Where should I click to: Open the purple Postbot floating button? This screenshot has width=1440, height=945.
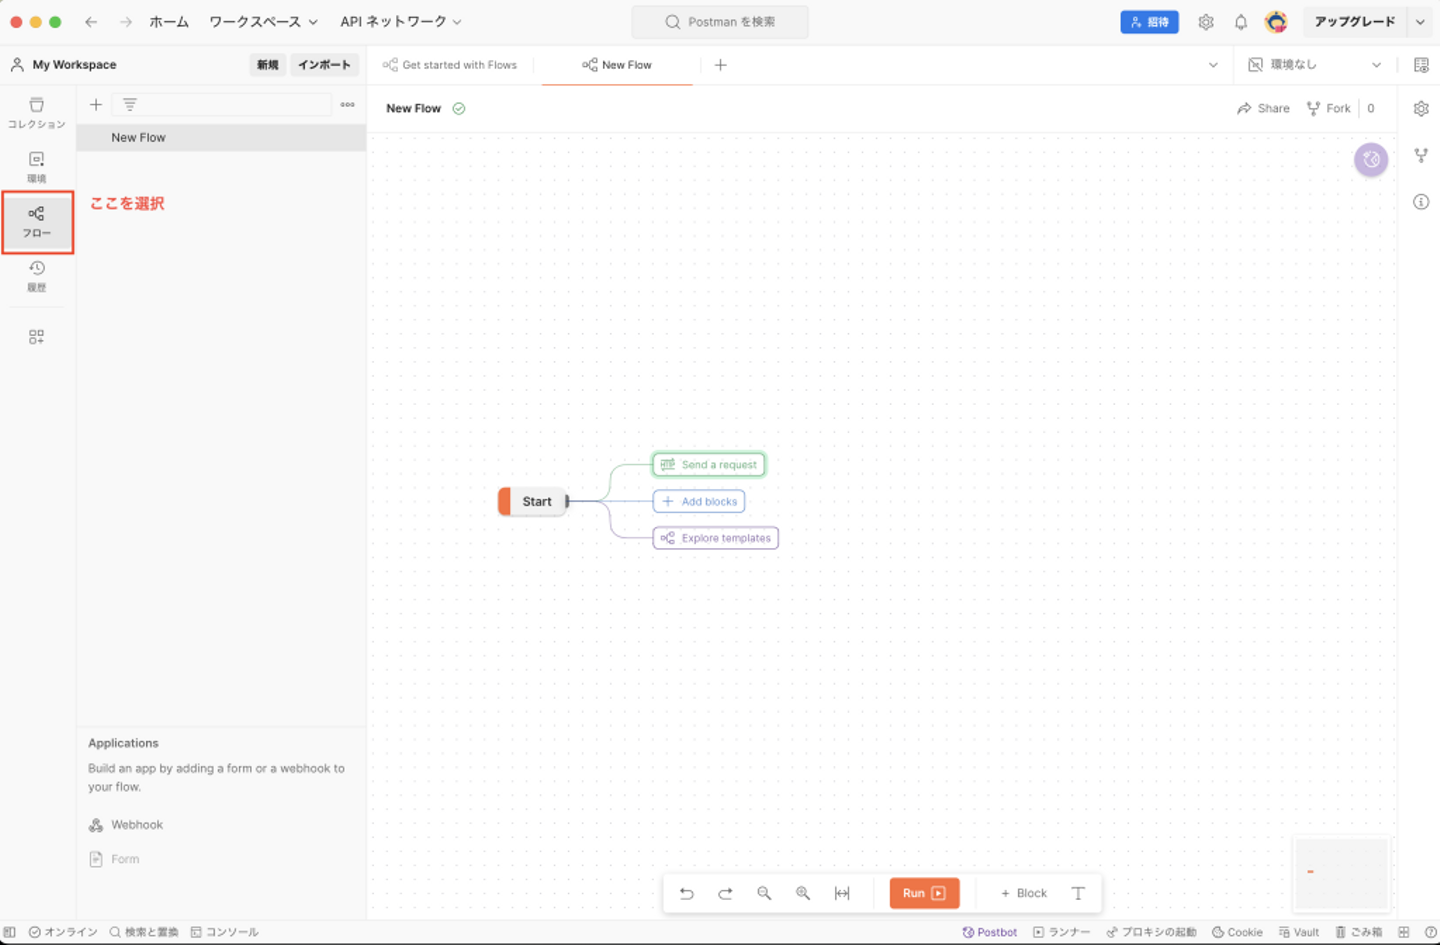tap(1371, 159)
